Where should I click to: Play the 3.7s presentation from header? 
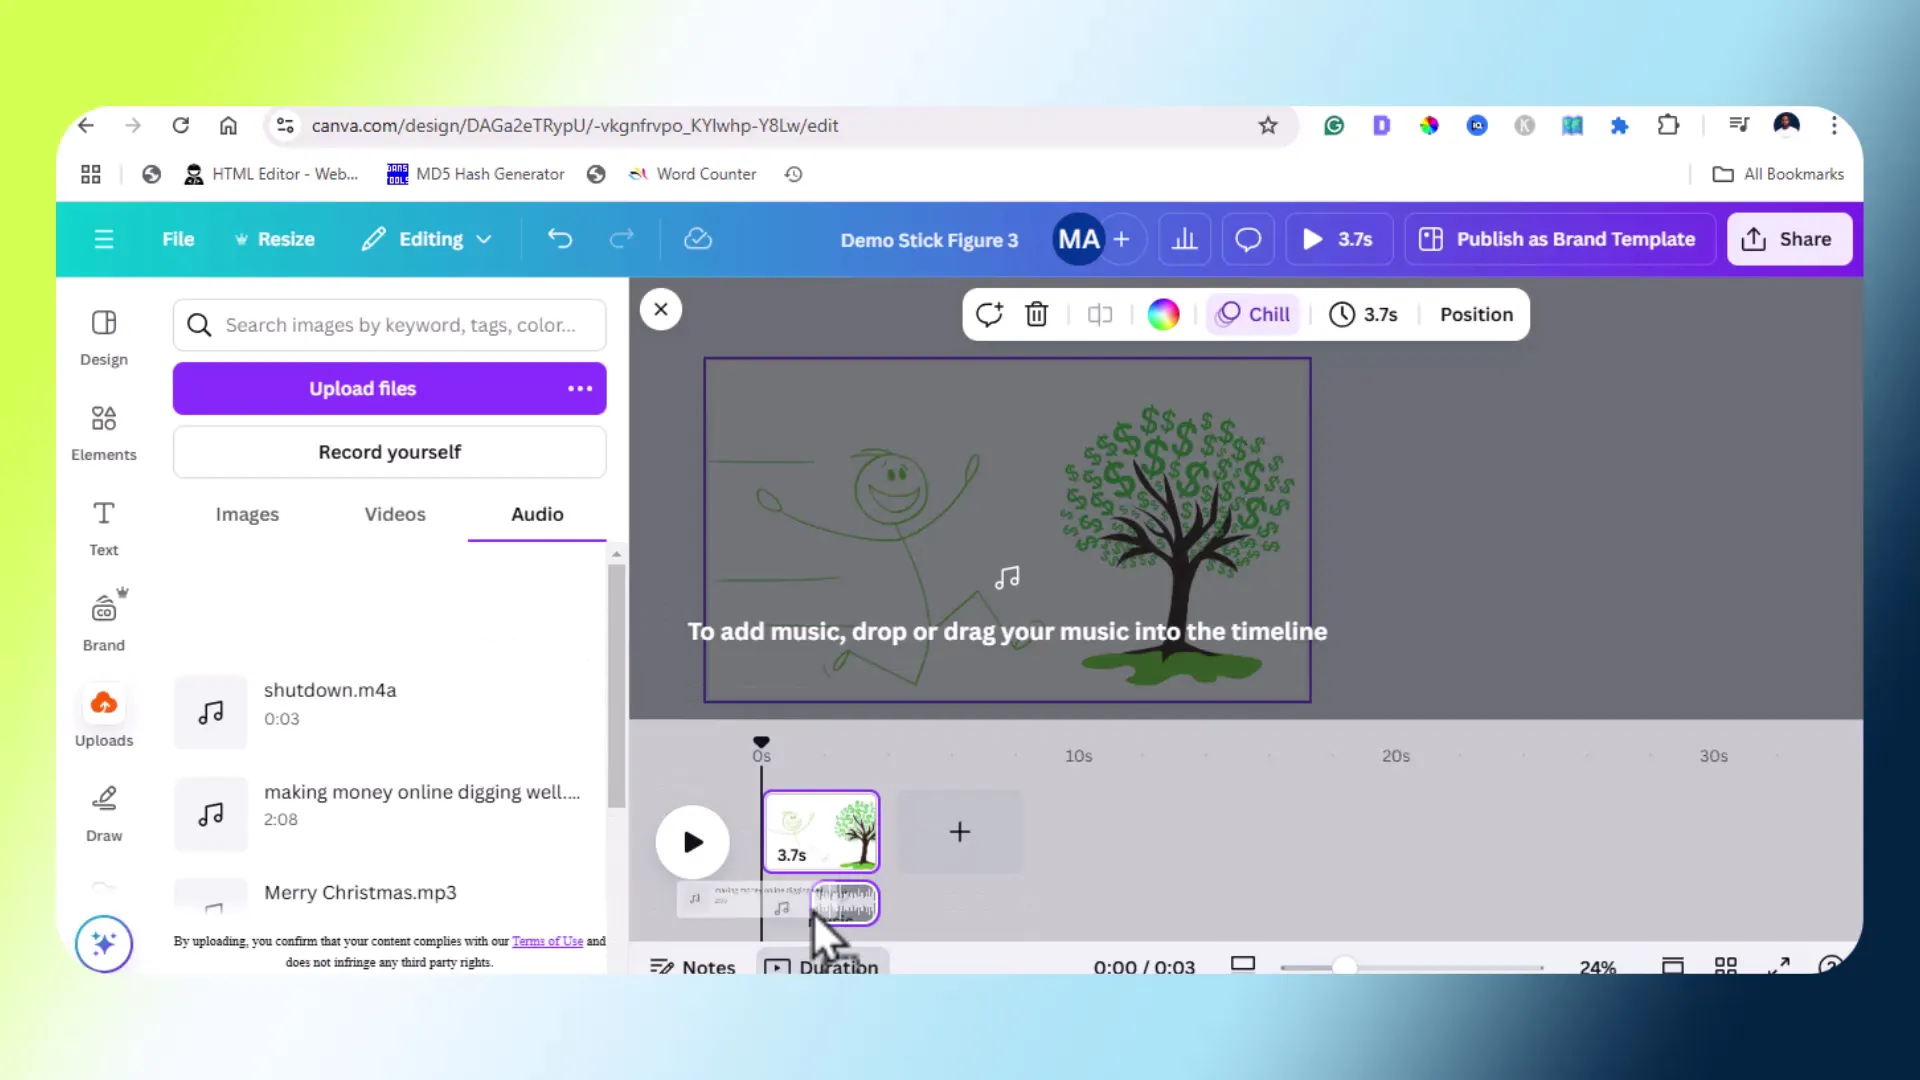[1338, 239]
